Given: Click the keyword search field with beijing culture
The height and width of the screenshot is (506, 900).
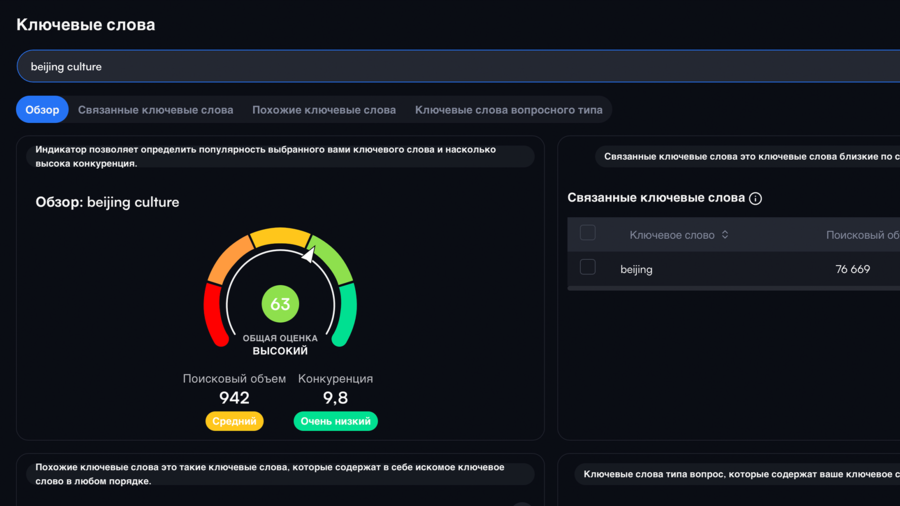Looking at the screenshot, I should click(450, 67).
